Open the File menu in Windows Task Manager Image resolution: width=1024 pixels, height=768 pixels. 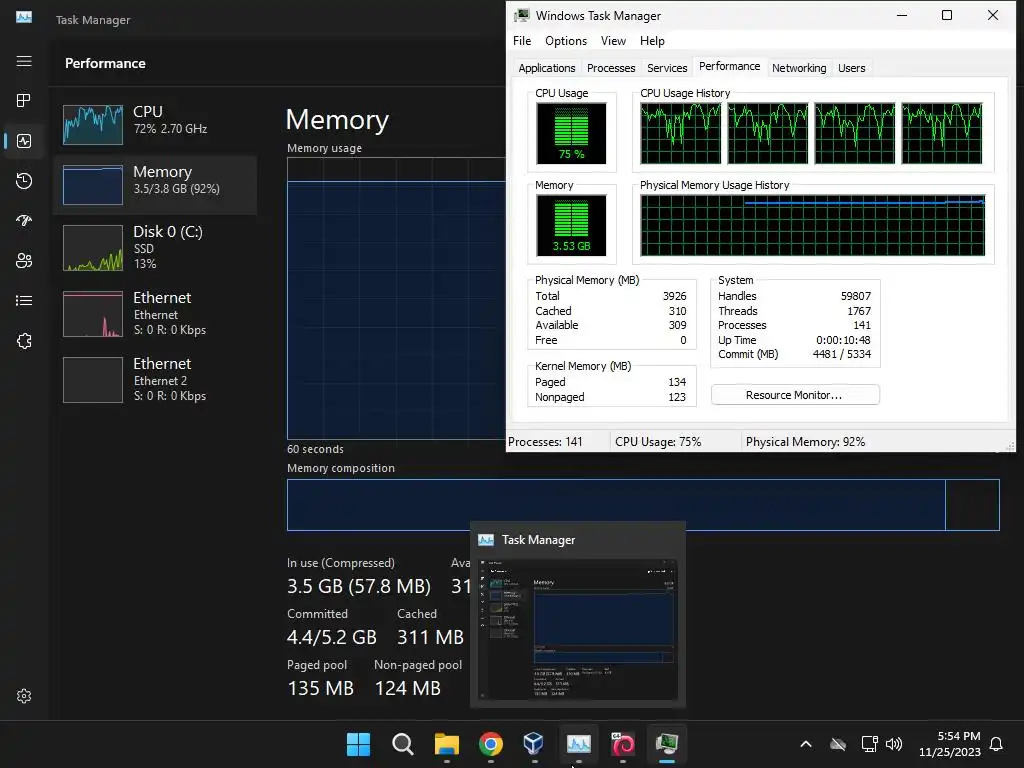[522, 40]
